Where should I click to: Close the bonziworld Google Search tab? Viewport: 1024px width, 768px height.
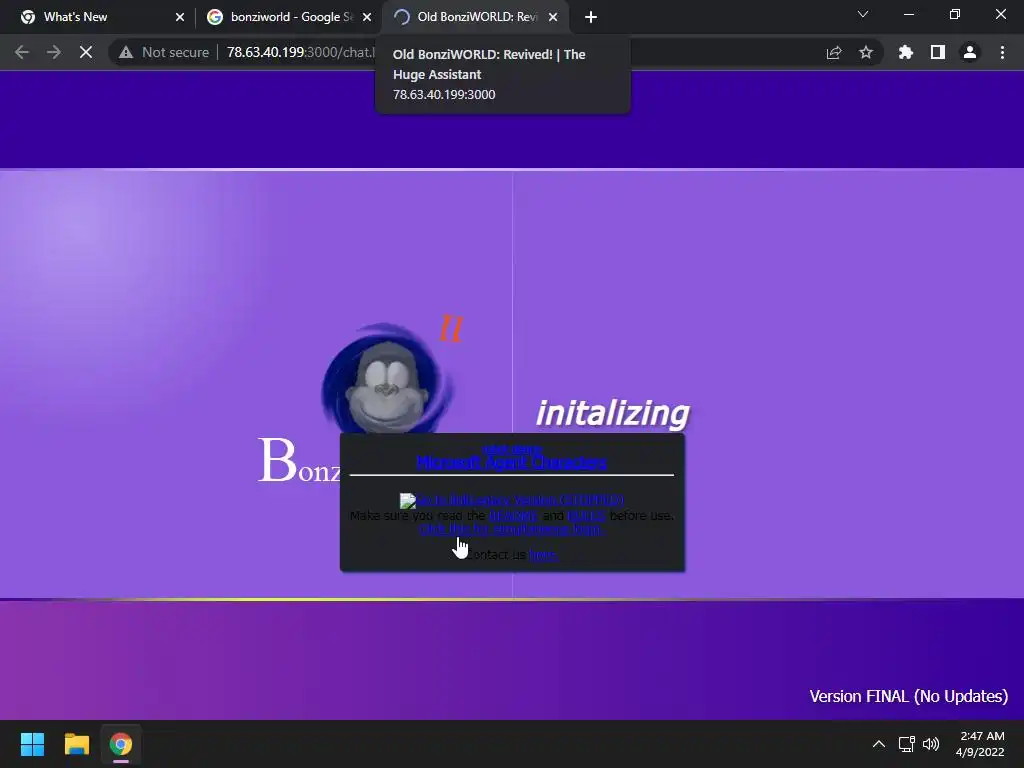(366, 17)
